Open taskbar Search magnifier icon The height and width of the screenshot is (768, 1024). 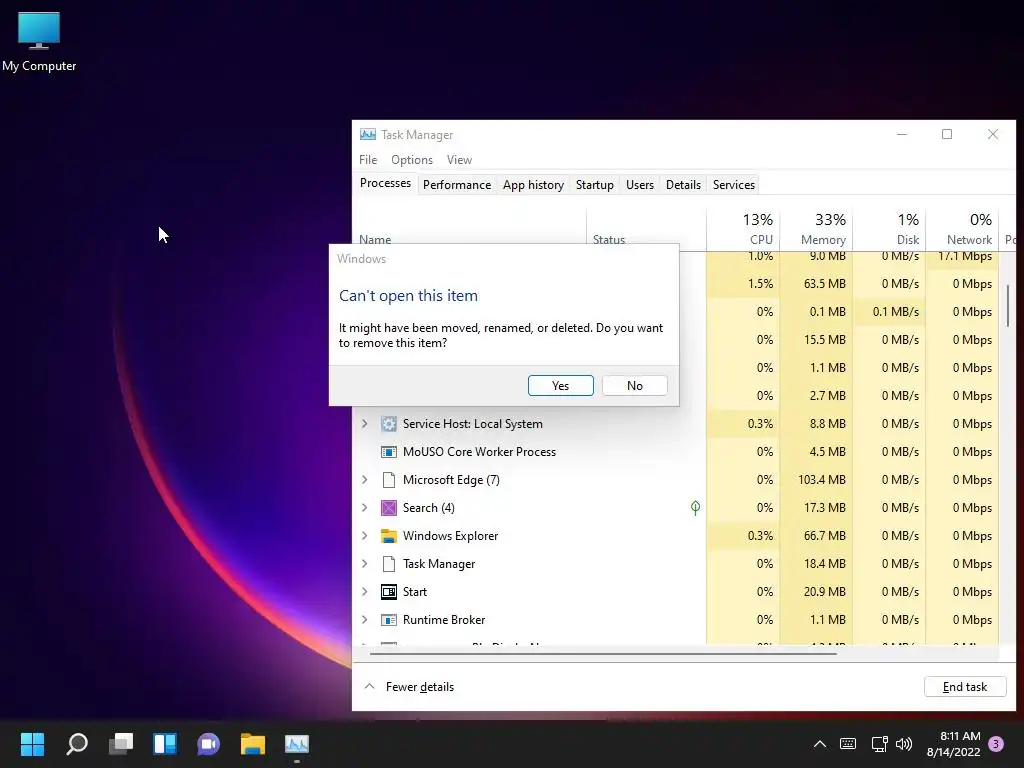(x=77, y=743)
